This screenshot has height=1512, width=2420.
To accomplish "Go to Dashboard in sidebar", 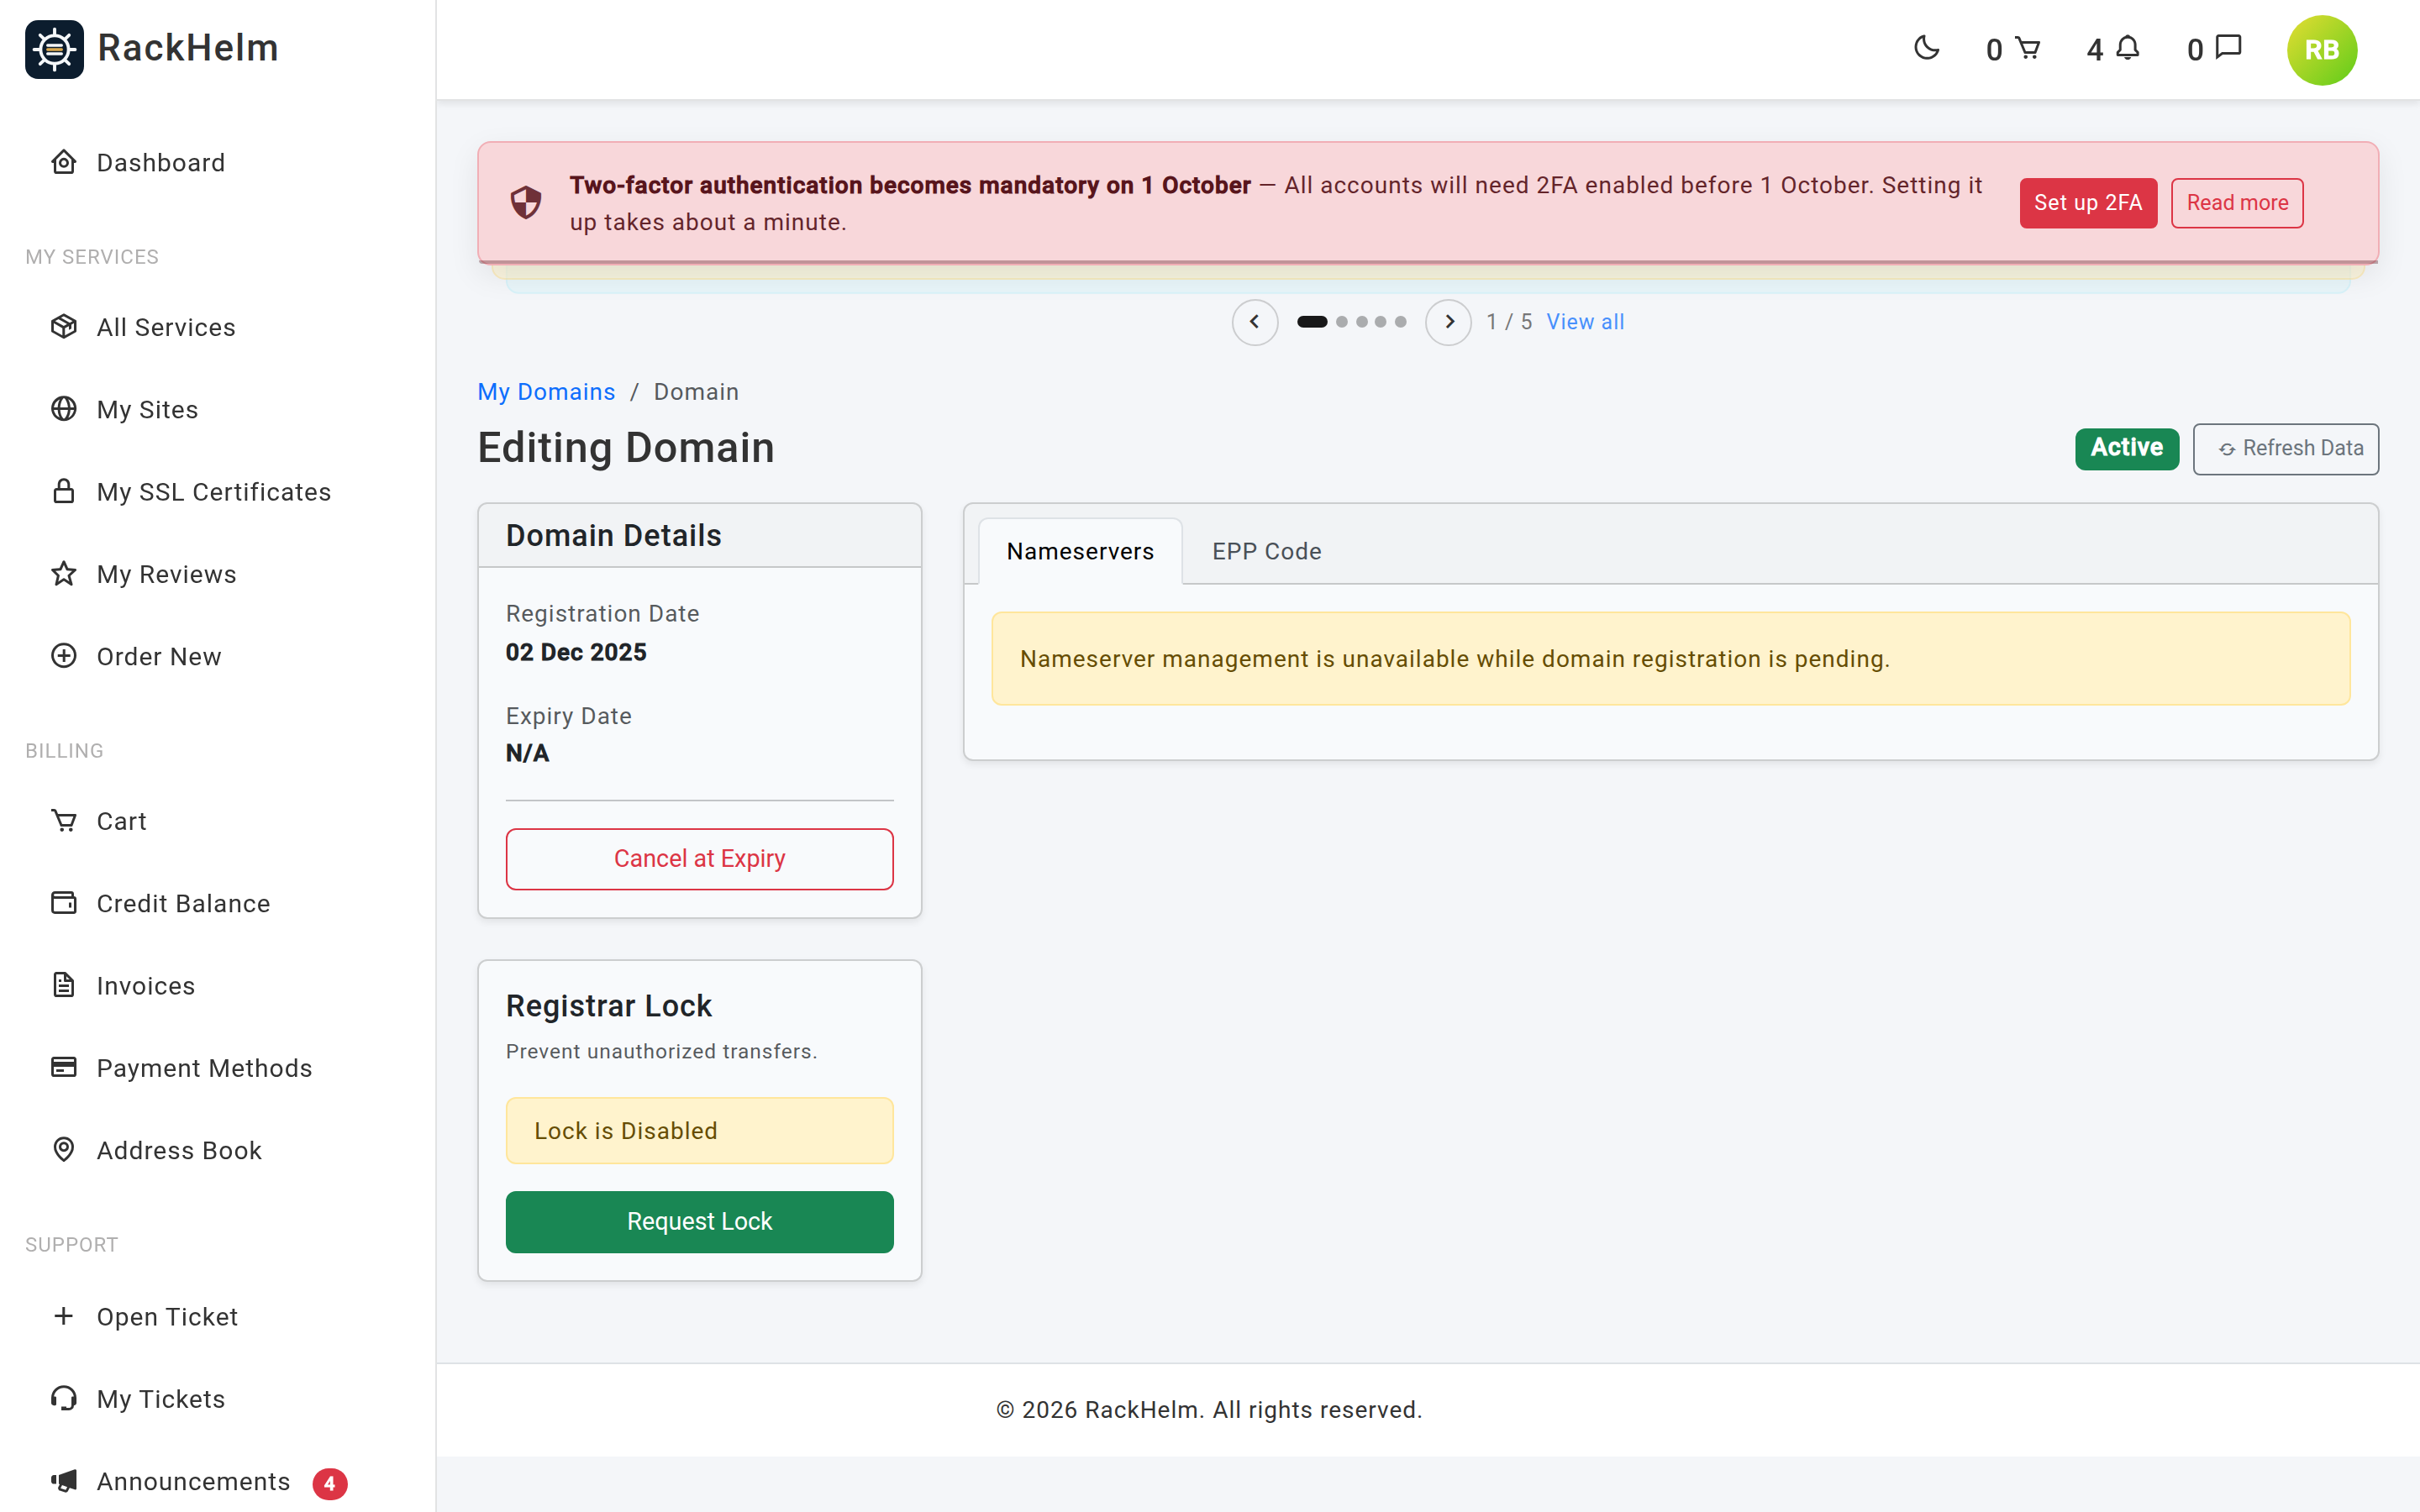I will (160, 162).
